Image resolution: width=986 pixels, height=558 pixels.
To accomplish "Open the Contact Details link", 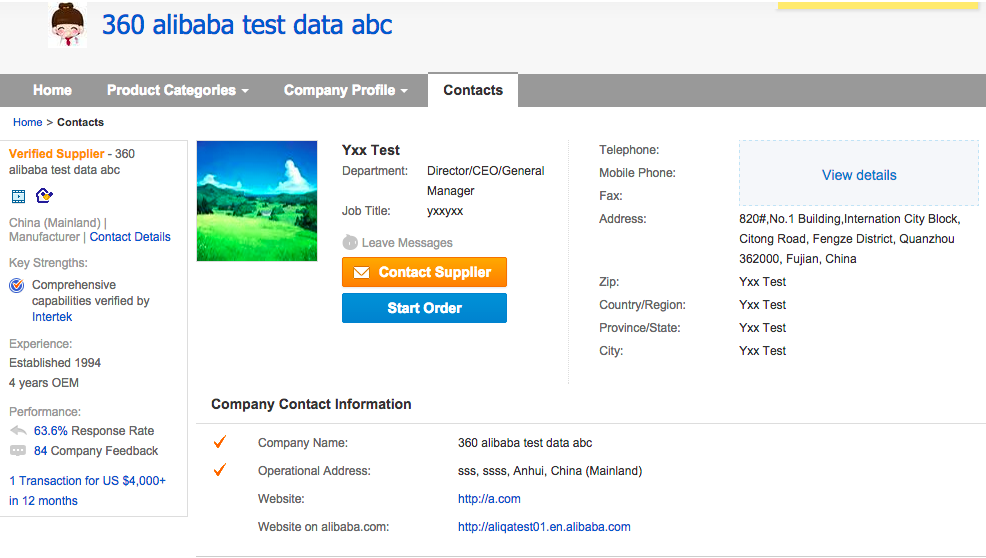I will click(x=130, y=237).
